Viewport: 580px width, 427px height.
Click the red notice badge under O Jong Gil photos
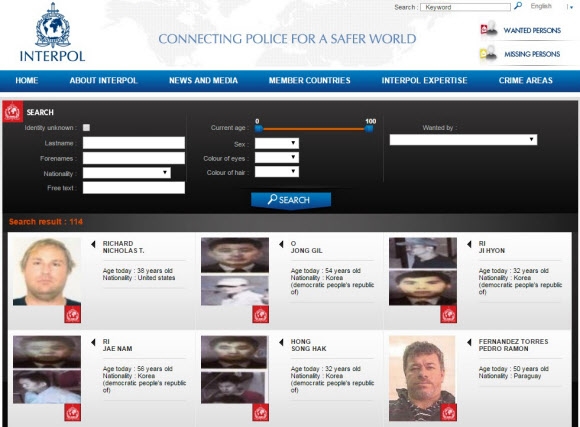click(261, 315)
